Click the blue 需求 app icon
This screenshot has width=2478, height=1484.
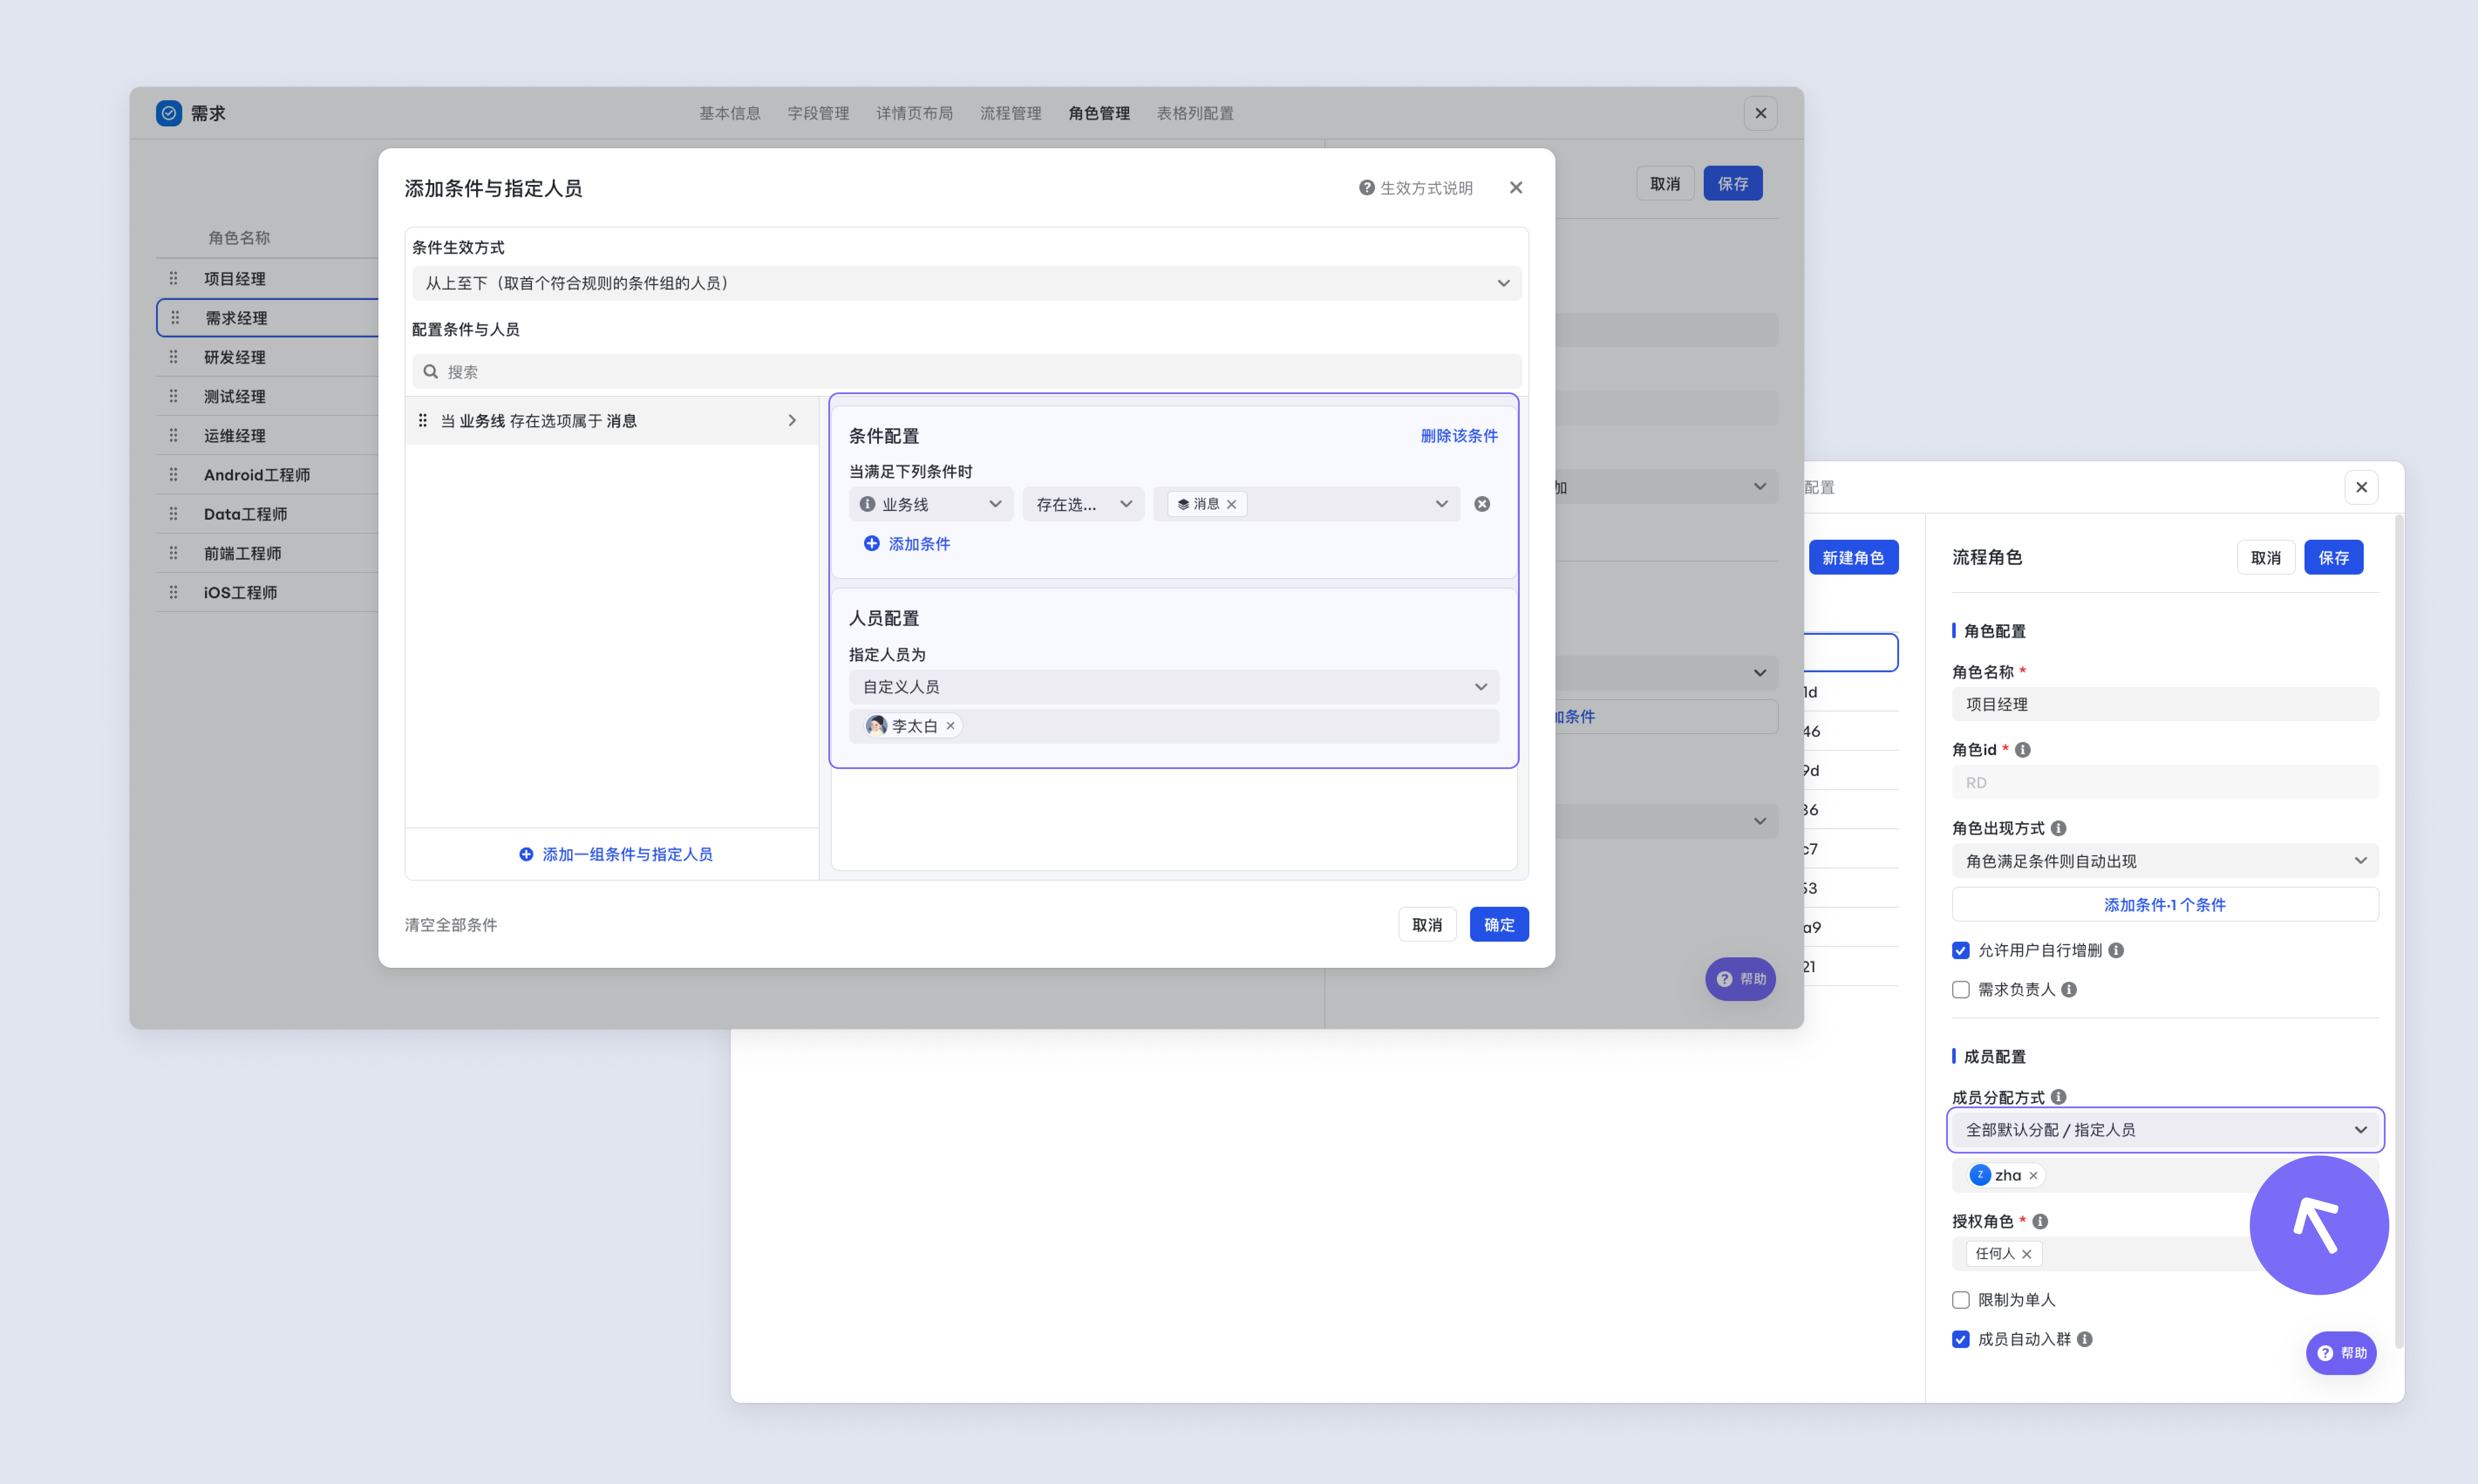169,113
